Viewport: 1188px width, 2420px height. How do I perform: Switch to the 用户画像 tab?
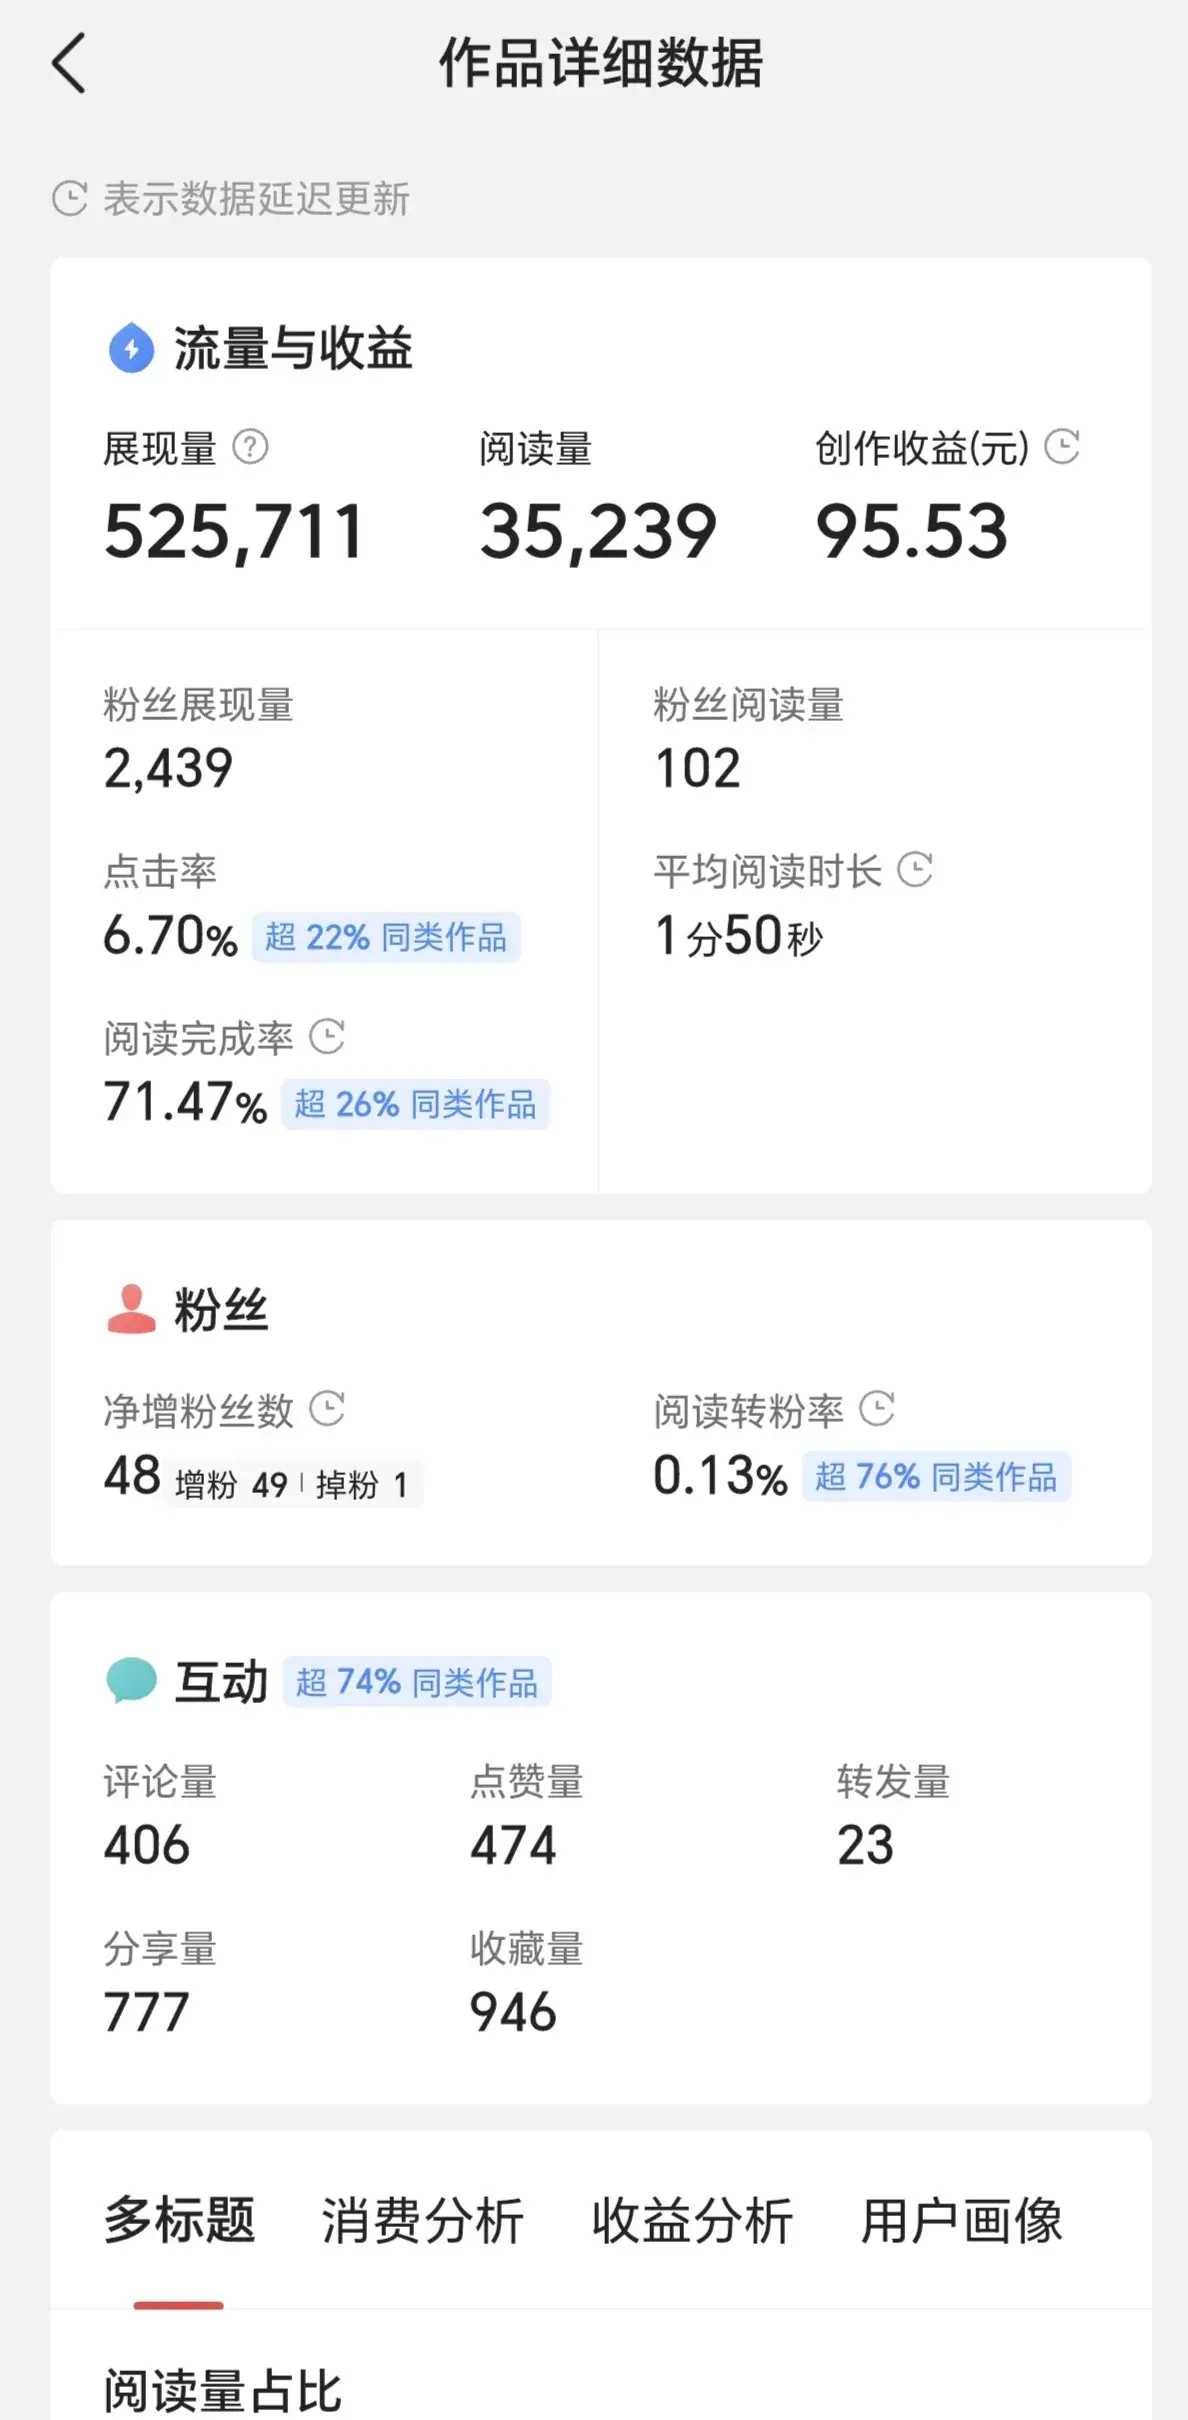tap(962, 2220)
